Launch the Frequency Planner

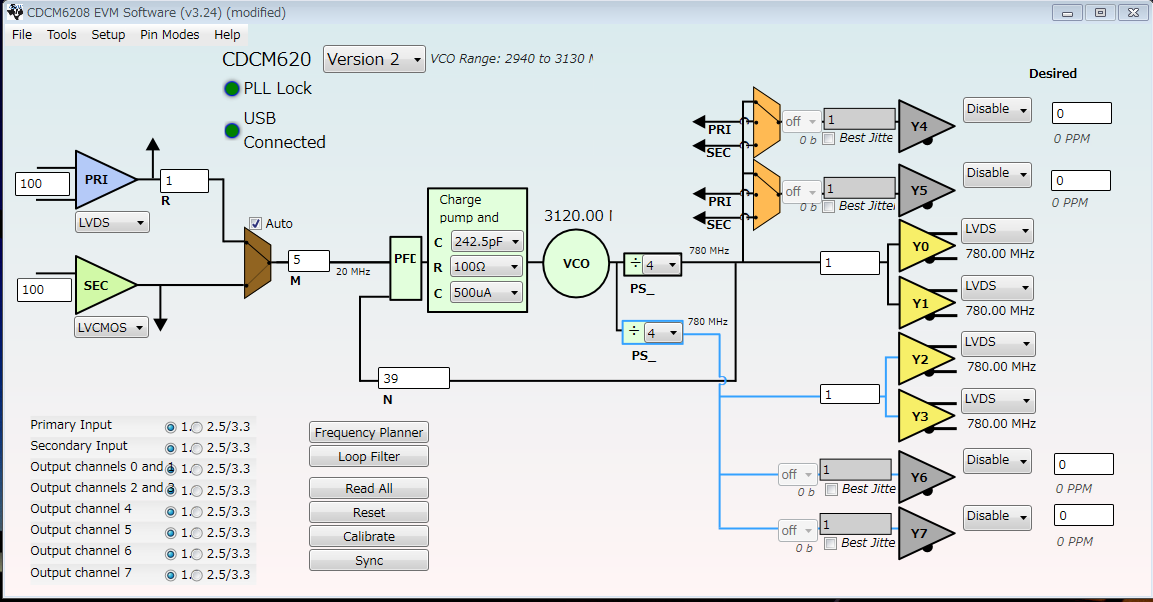(369, 432)
